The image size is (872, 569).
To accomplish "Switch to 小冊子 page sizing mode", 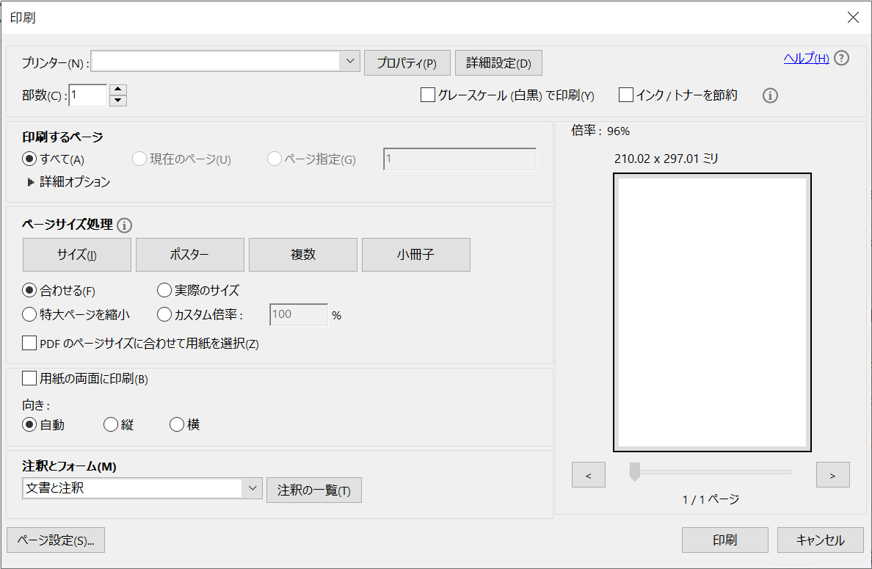I will click(416, 255).
